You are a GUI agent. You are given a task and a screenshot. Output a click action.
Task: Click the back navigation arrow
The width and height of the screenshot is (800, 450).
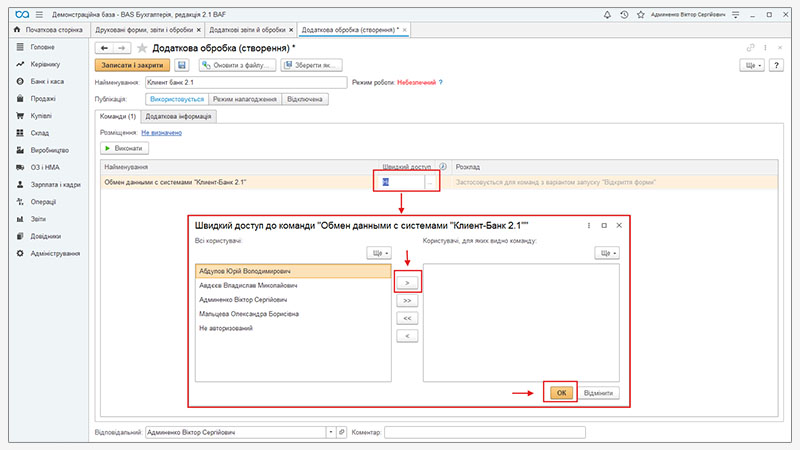tap(104, 48)
